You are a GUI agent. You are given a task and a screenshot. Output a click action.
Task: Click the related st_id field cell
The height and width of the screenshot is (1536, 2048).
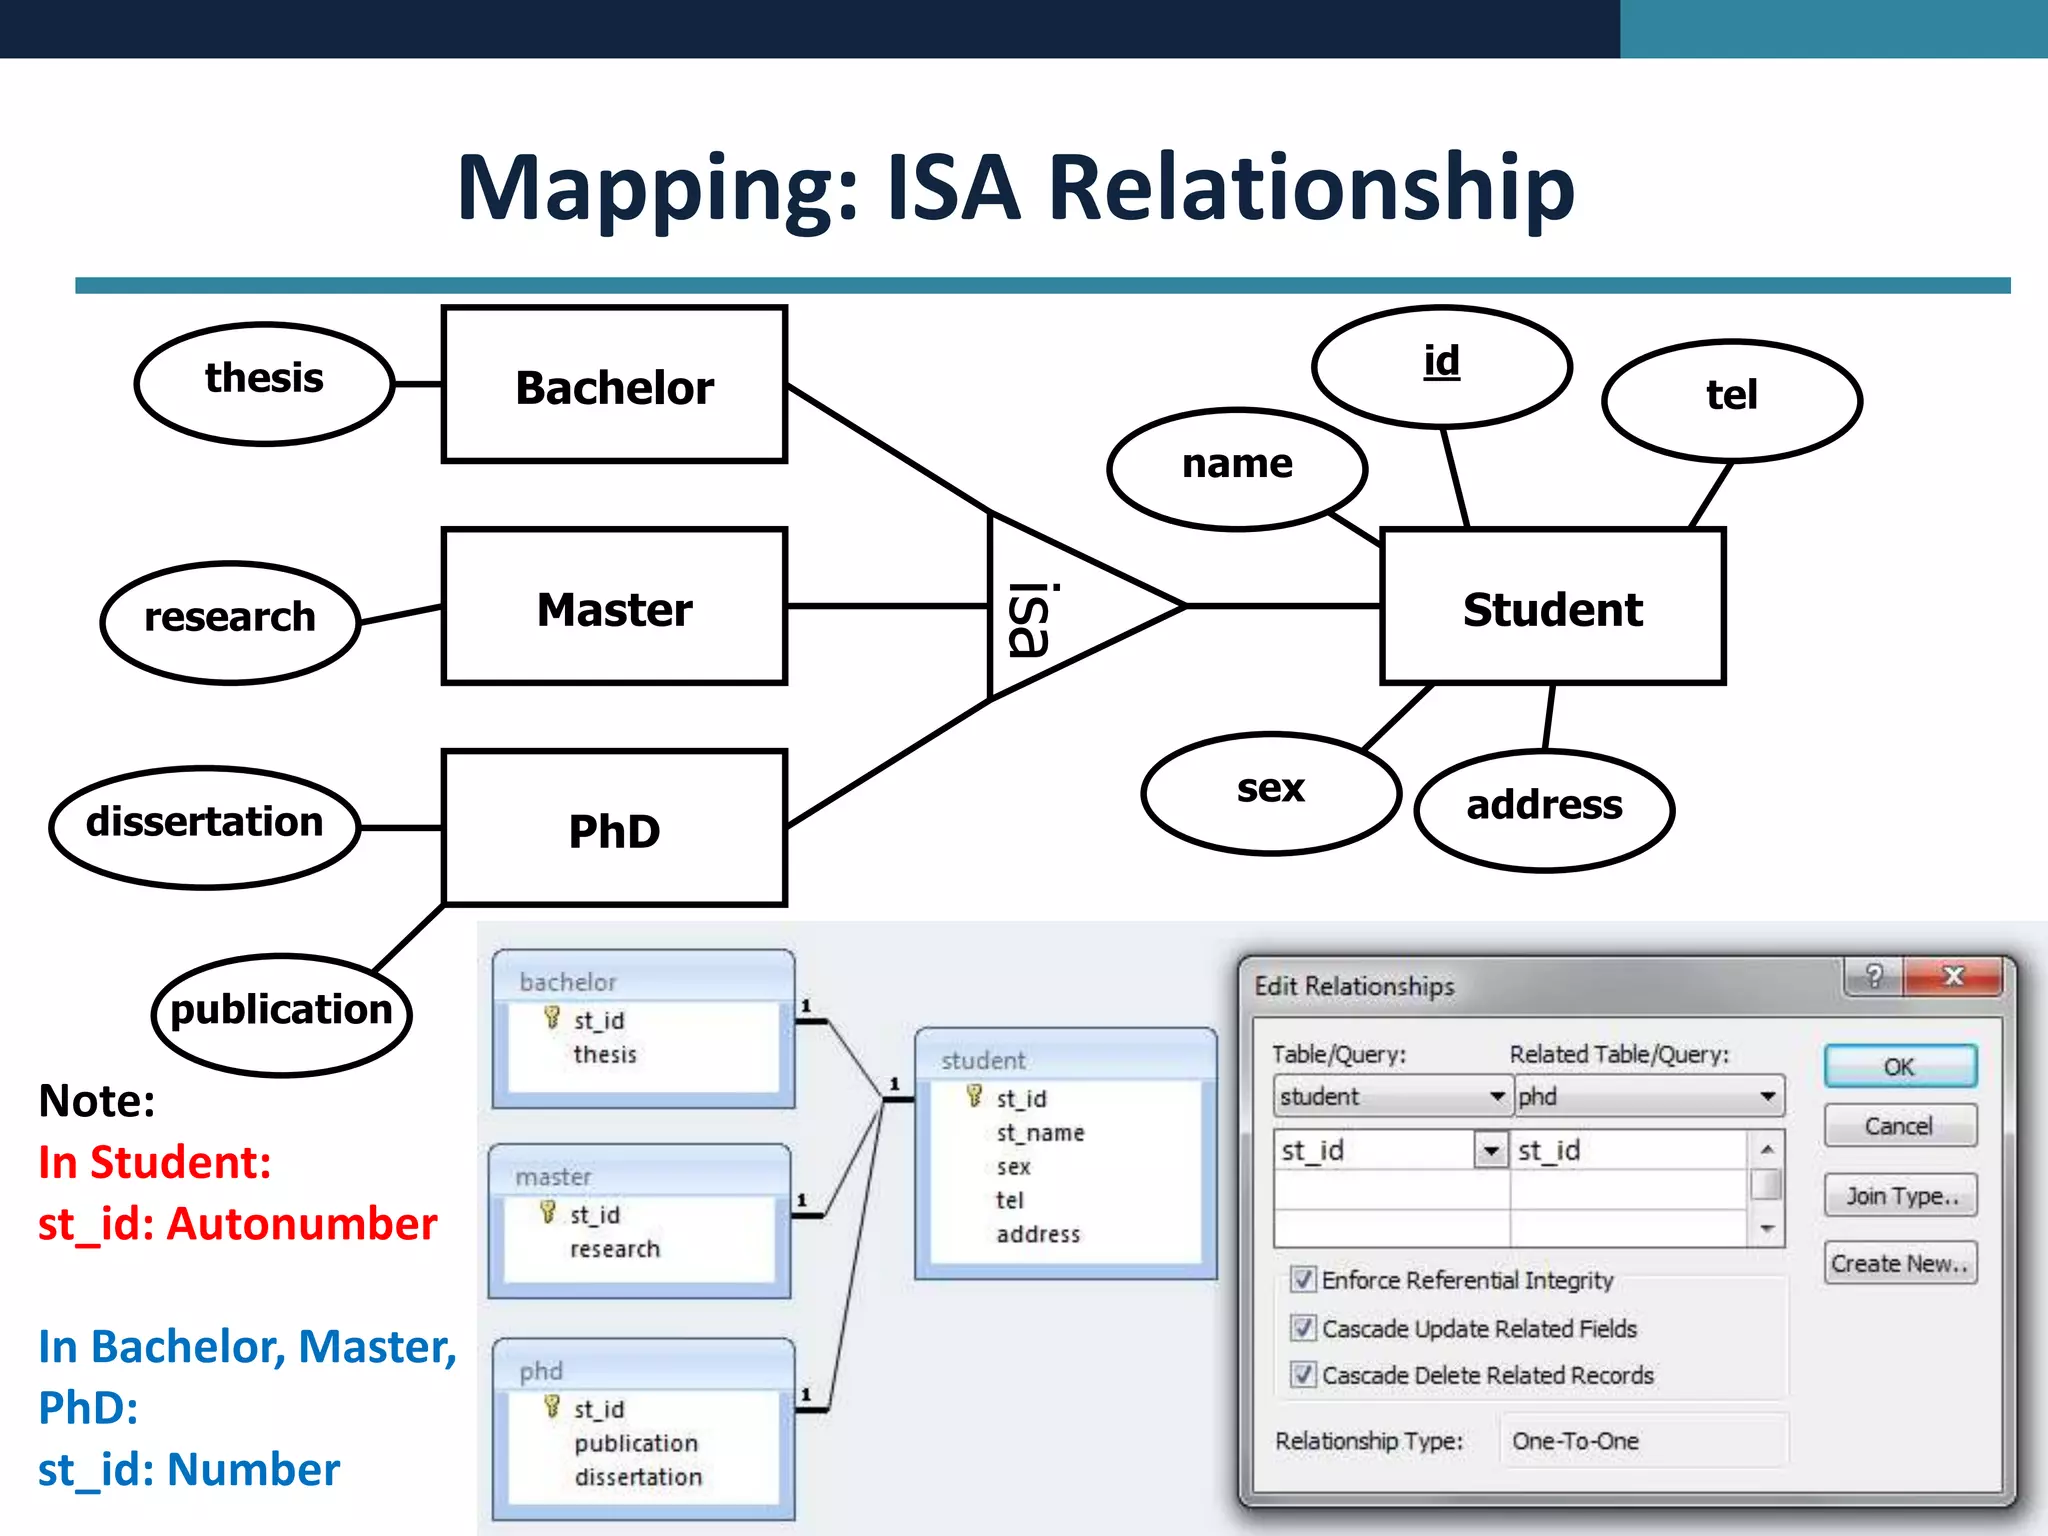tap(1628, 1150)
